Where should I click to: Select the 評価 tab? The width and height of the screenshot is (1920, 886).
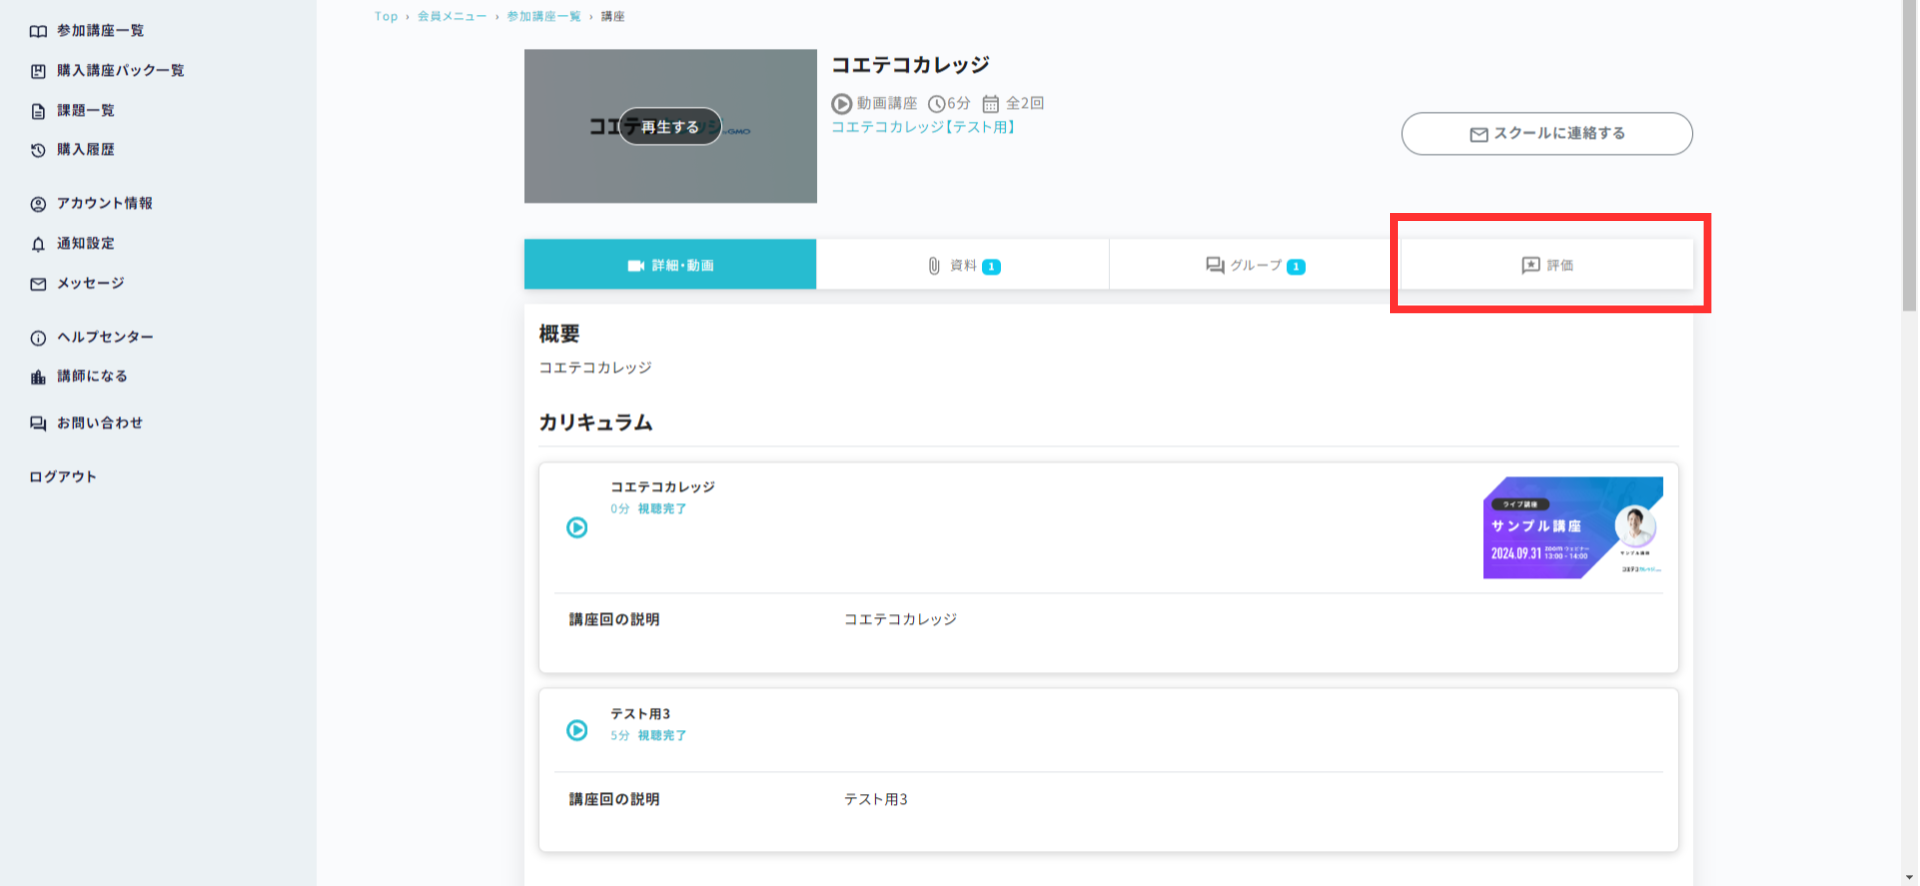click(x=1547, y=265)
